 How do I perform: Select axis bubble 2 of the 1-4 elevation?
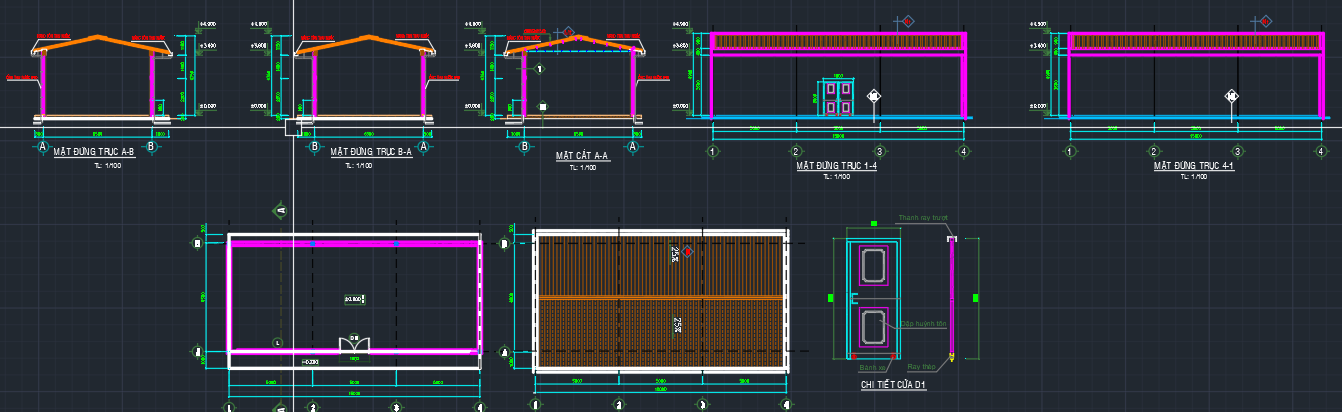pos(796,152)
